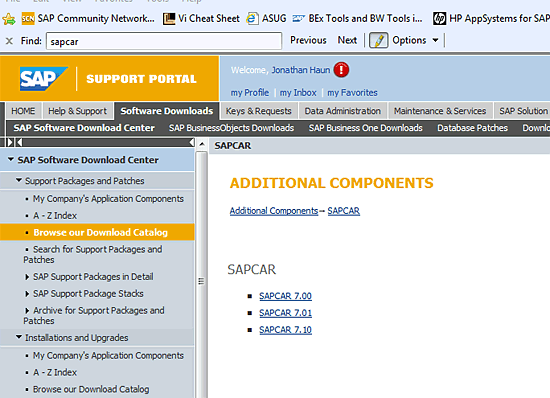
Task: Open SAP Community Network bookmark icon
Action: coord(28,19)
